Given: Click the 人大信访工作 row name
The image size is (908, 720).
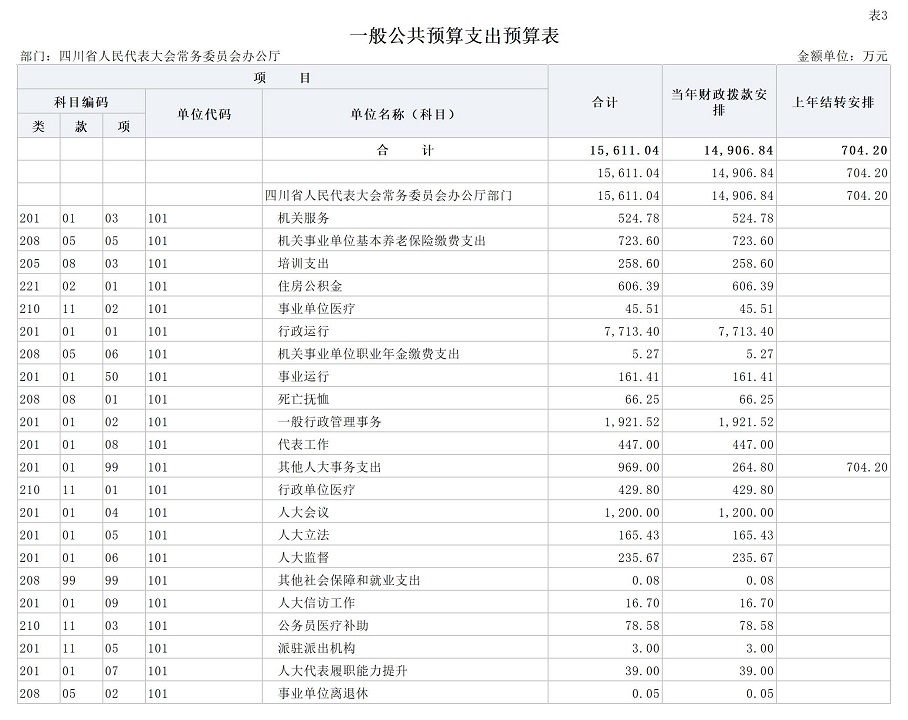Looking at the screenshot, I should point(316,602).
